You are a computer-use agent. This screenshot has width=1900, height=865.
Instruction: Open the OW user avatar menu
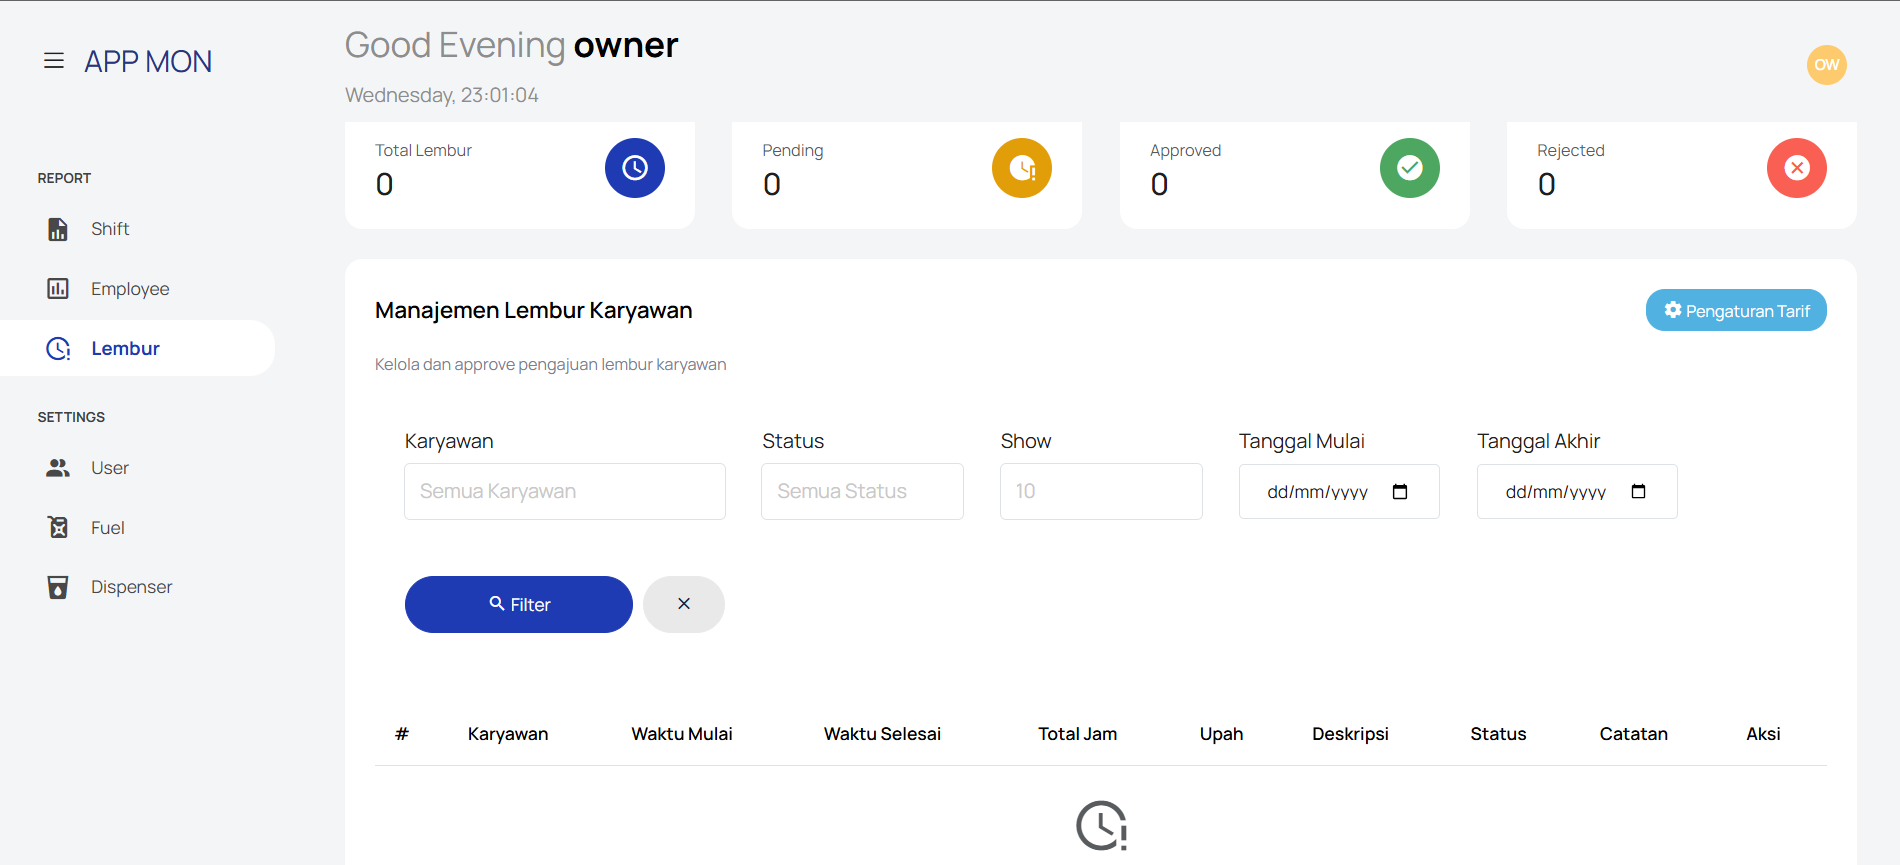pyautogui.click(x=1826, y=65)
